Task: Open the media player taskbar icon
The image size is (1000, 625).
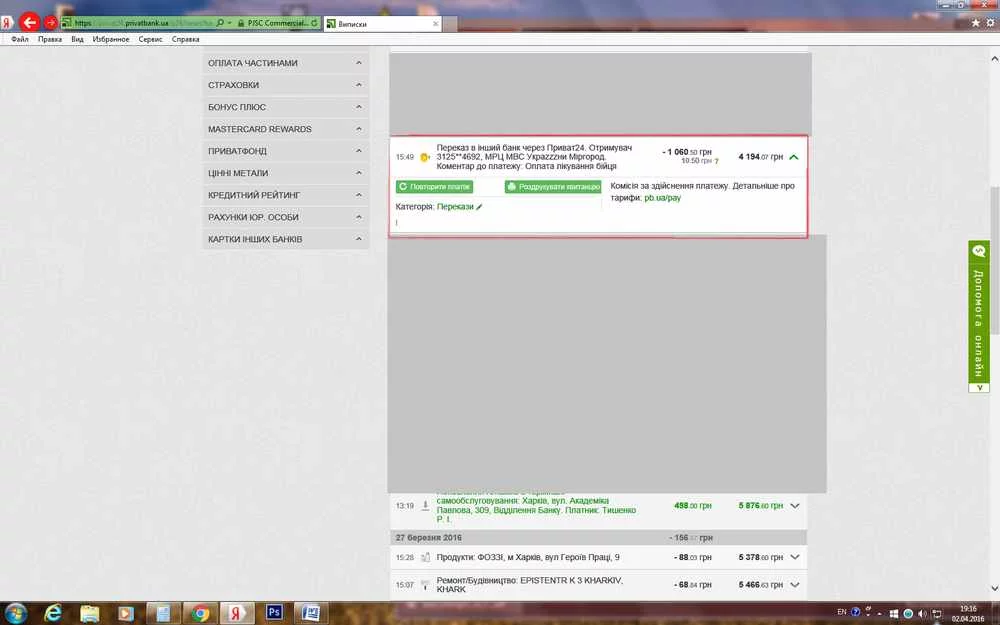Action: click(x=126, y=614)
